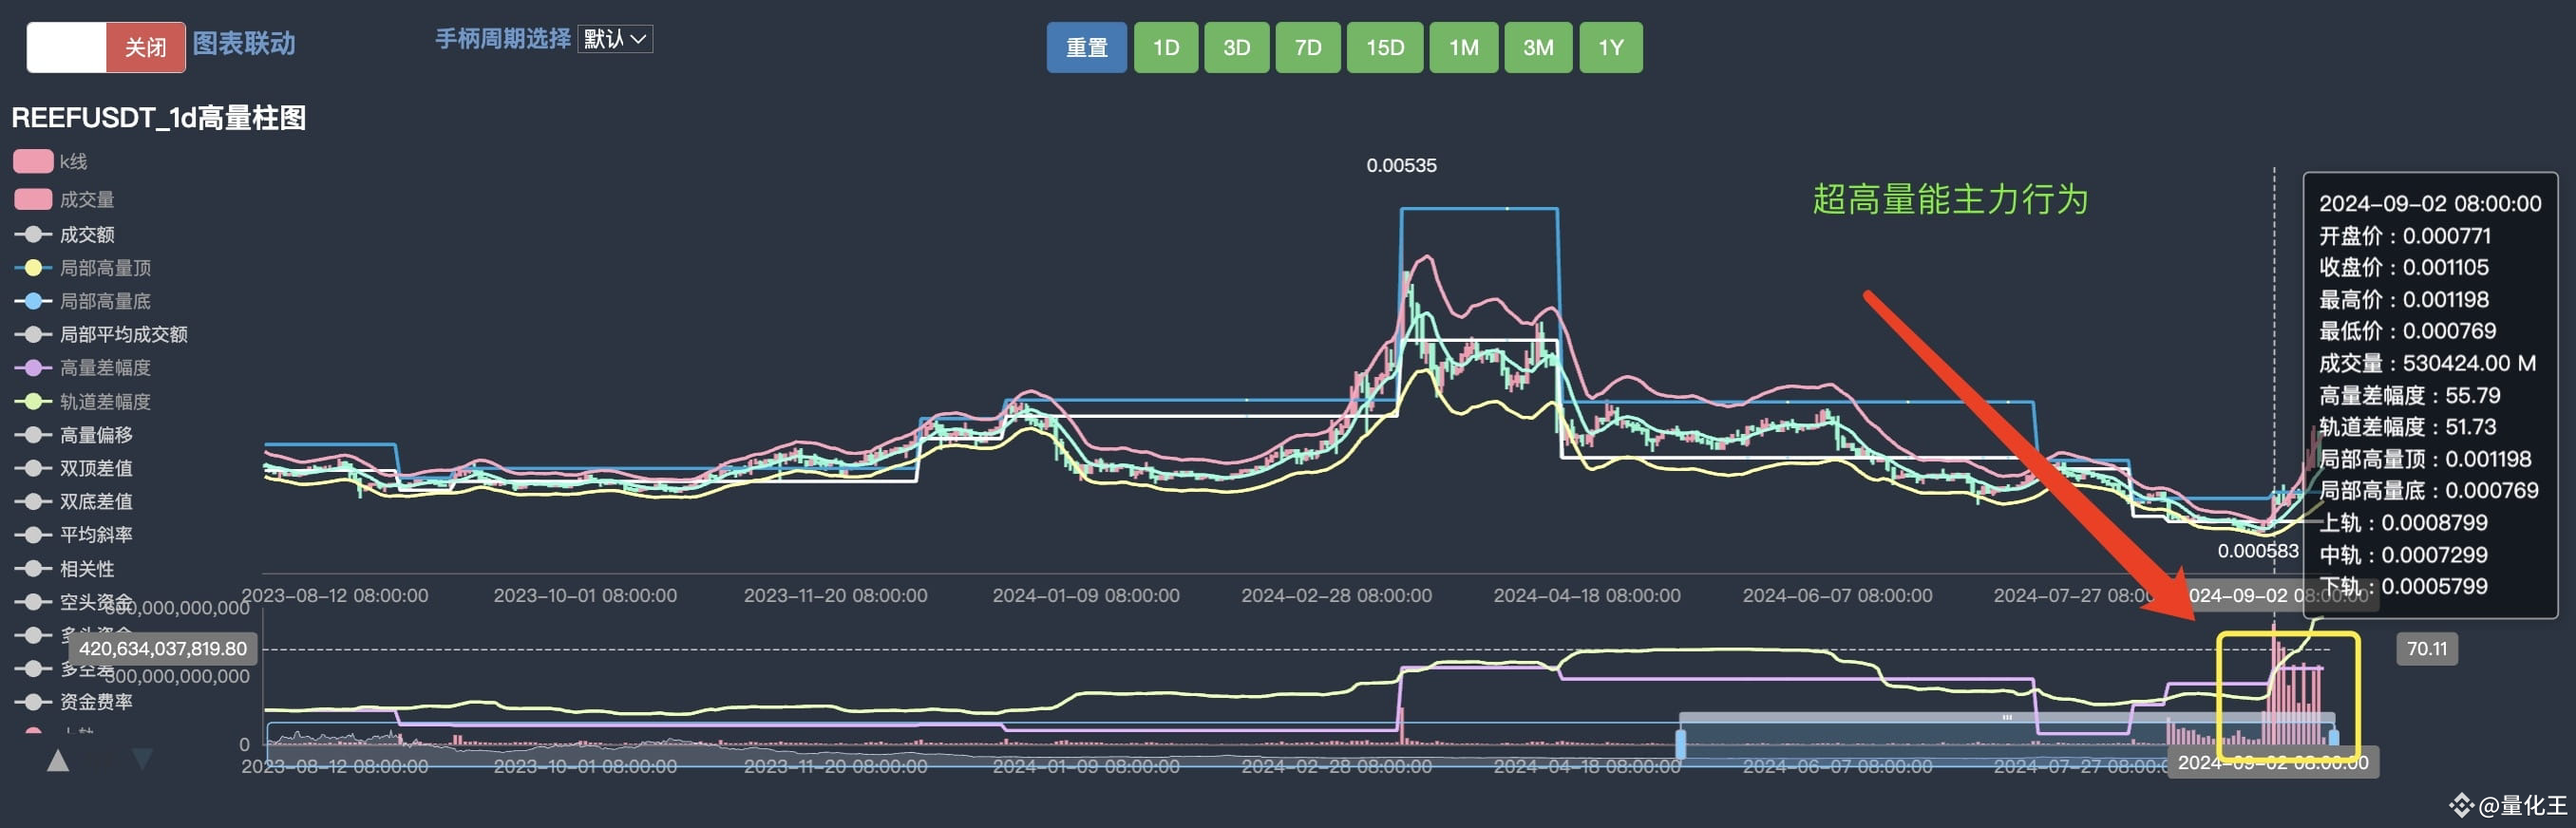The image size is (2576, 828).
Task: Click the 图表联动 label
Action: (244, 43)
